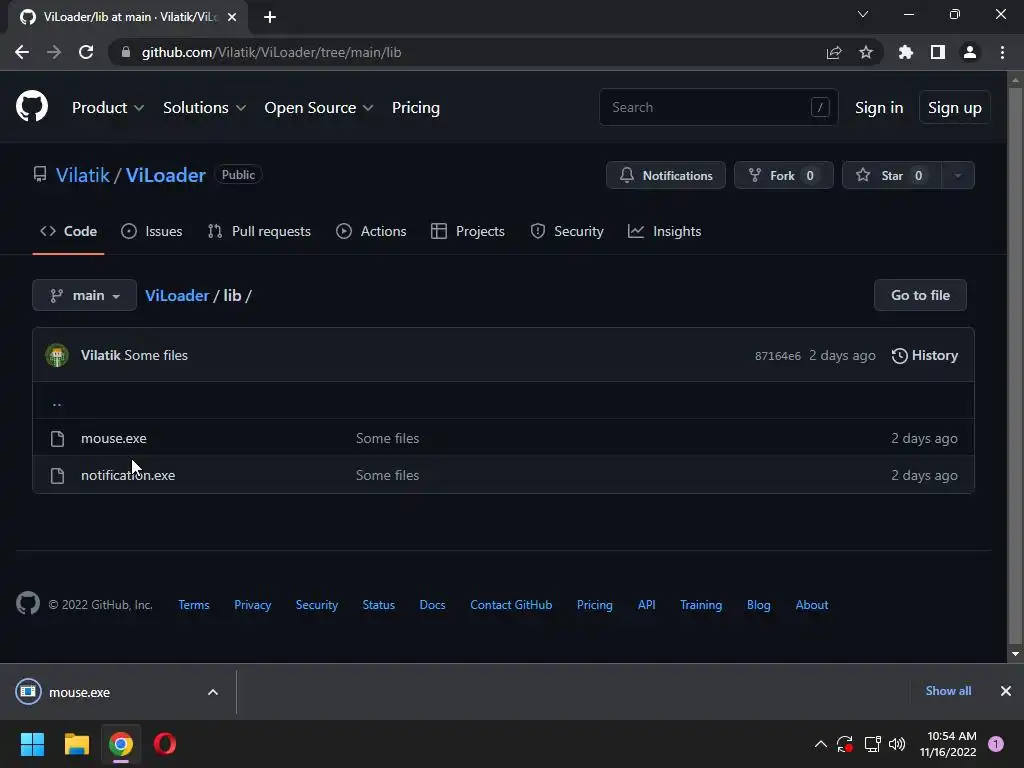Click mouse.exe file icon in list
This screenshot has width=1024, height=768.
pos(57,439)
